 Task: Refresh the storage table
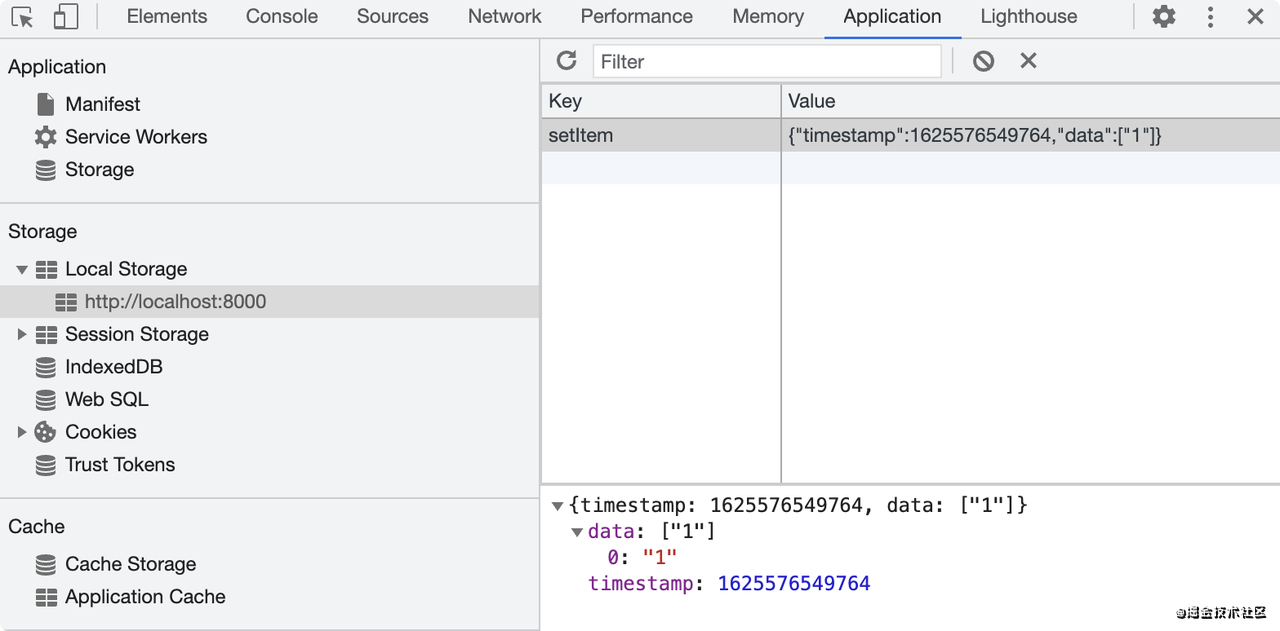(x=567, y=61)
